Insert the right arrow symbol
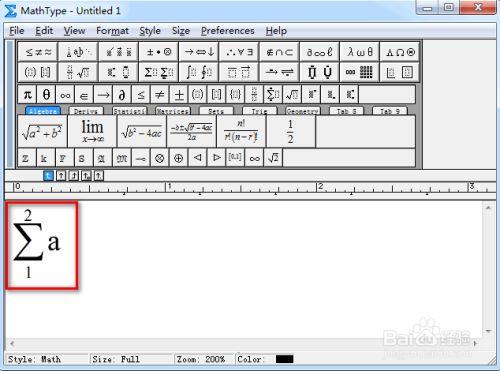500x371 pixels. [x=103, y=95]
